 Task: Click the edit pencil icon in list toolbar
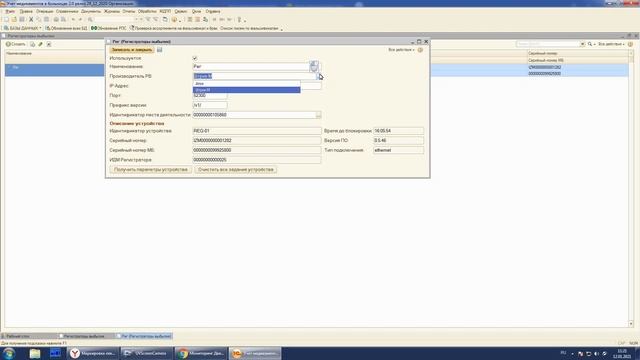point(40,44)
